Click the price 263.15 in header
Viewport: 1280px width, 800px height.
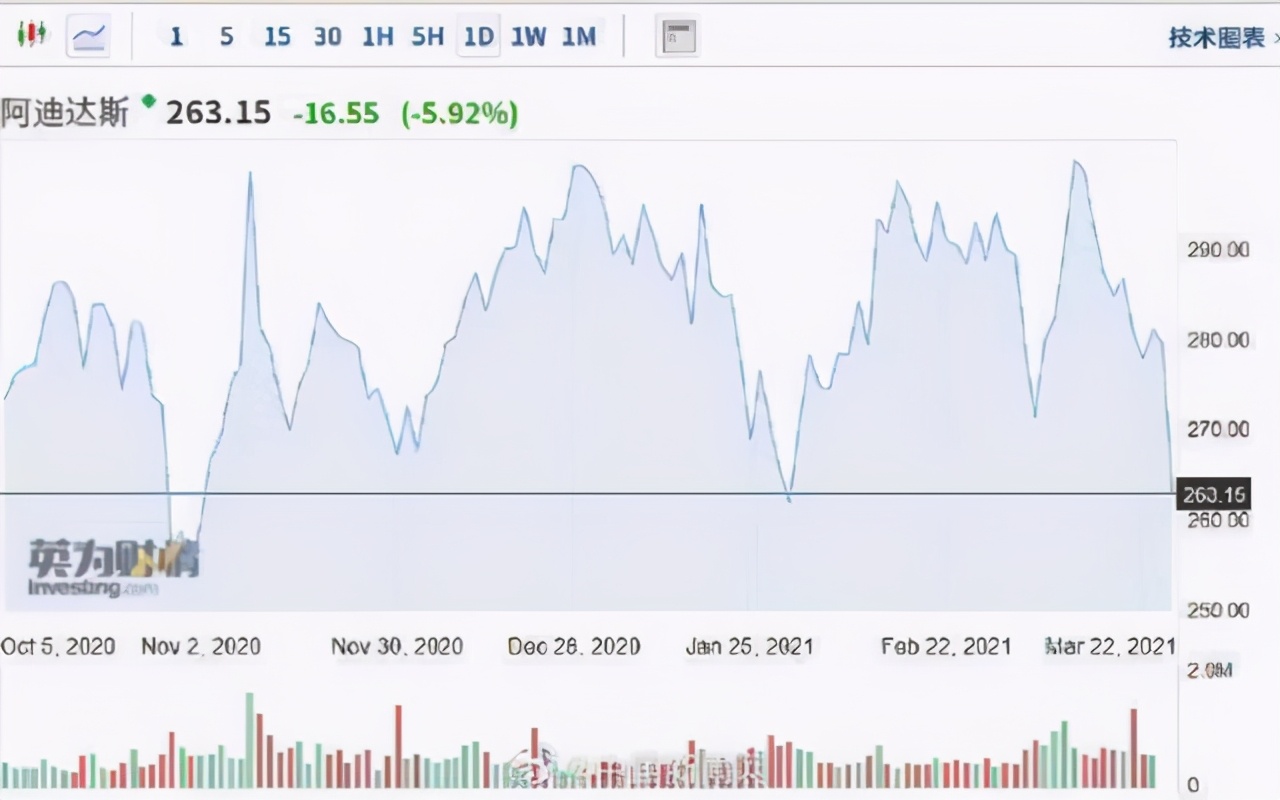218,113
